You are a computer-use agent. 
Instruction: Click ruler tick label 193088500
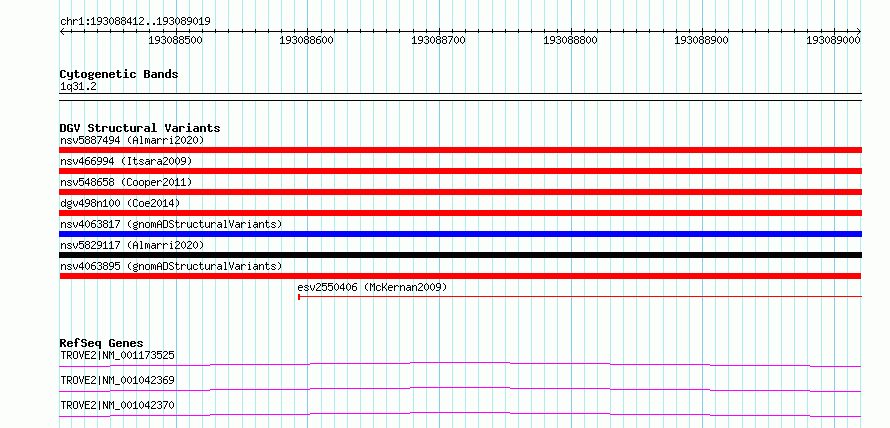pos(175,40)
